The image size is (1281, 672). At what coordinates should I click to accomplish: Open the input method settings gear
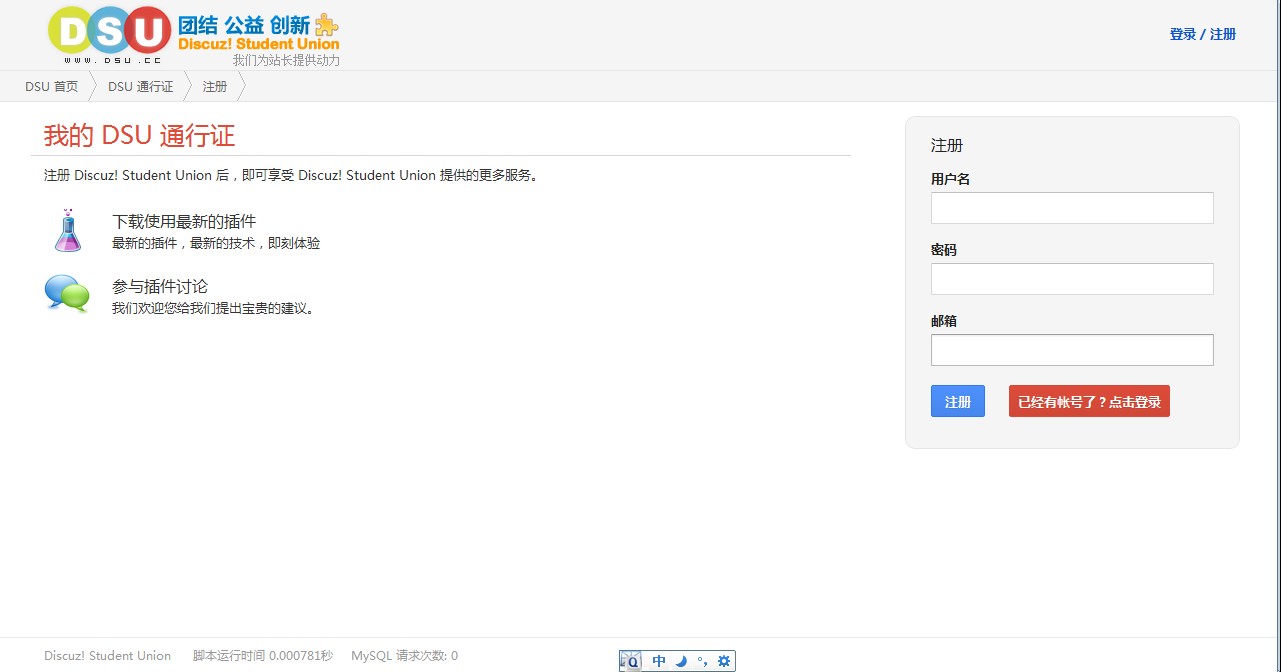[723, 660]
